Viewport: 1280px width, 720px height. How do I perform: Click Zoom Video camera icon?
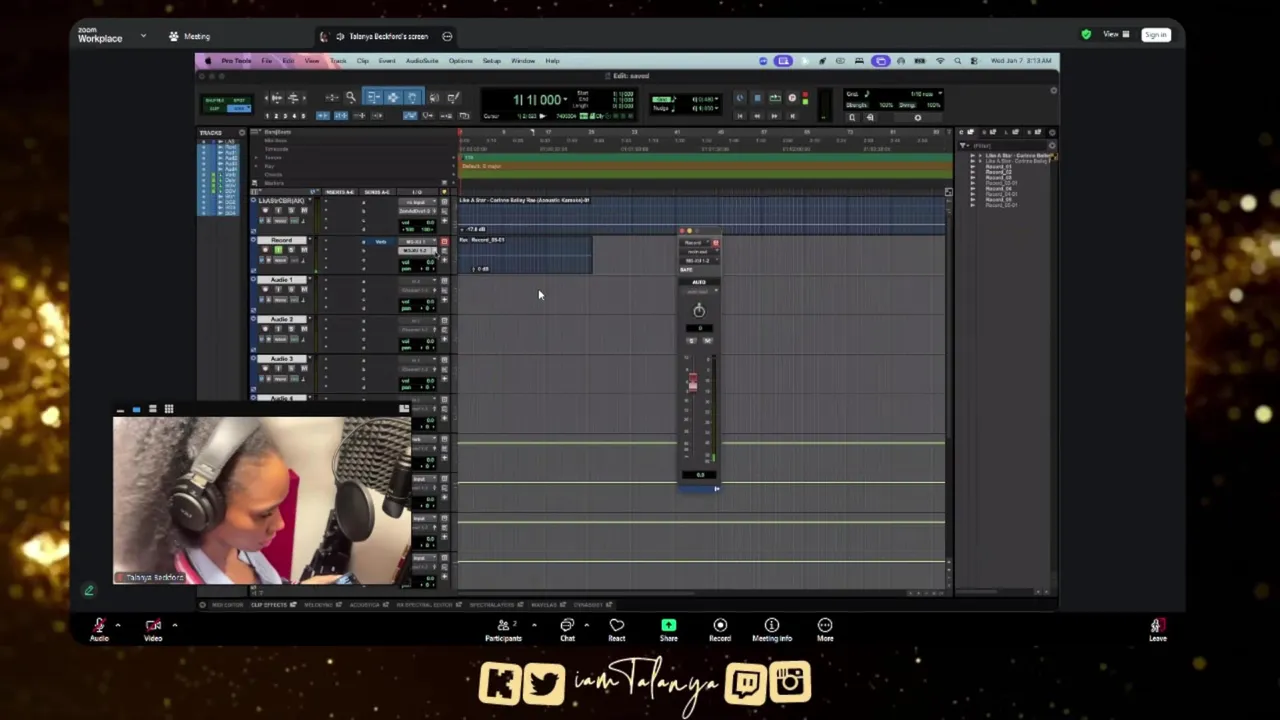click(x=153, y=626)
